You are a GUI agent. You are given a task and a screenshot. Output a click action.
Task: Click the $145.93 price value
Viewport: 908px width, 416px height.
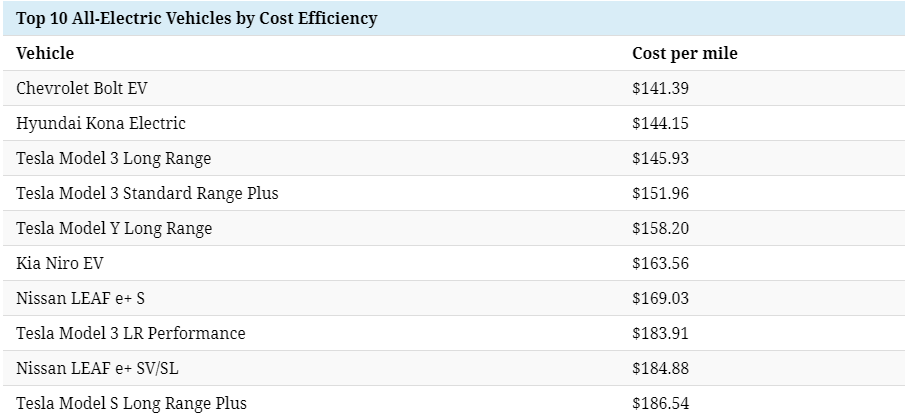pos(660,158)
